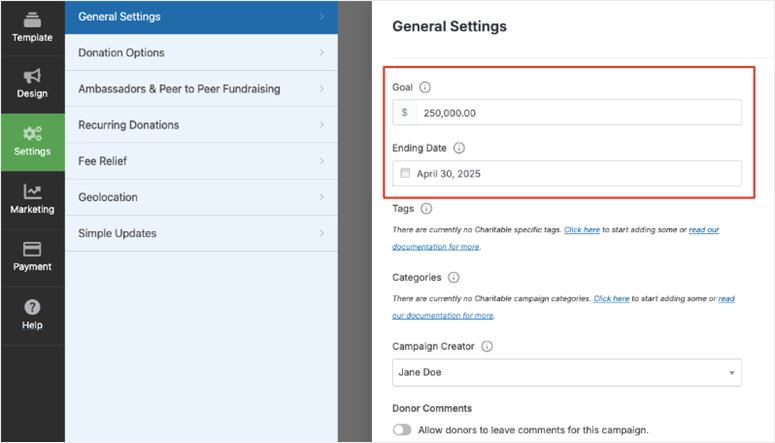Expand Simple Updates chevron arrow
This screenshot has width=775, height=443.
click(322, 233)
